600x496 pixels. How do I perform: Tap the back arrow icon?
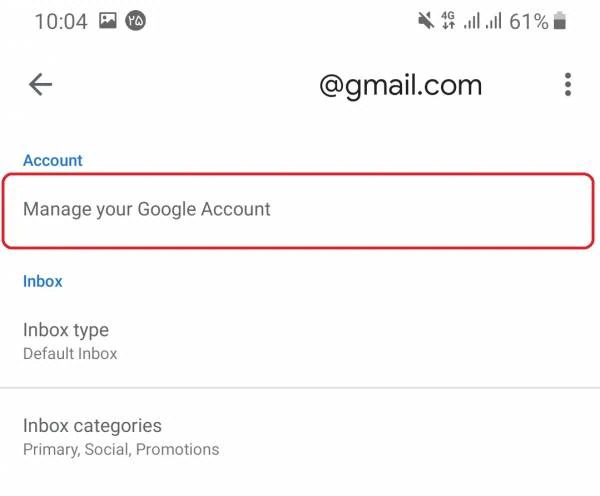(x=41, y=85)
